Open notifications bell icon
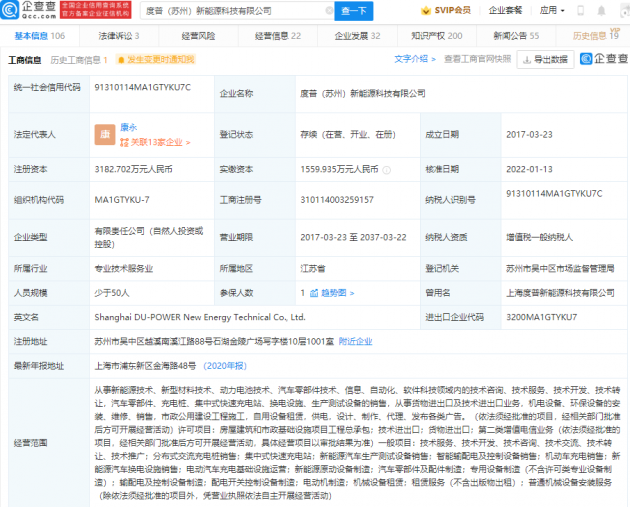 [x=601, y=10]
